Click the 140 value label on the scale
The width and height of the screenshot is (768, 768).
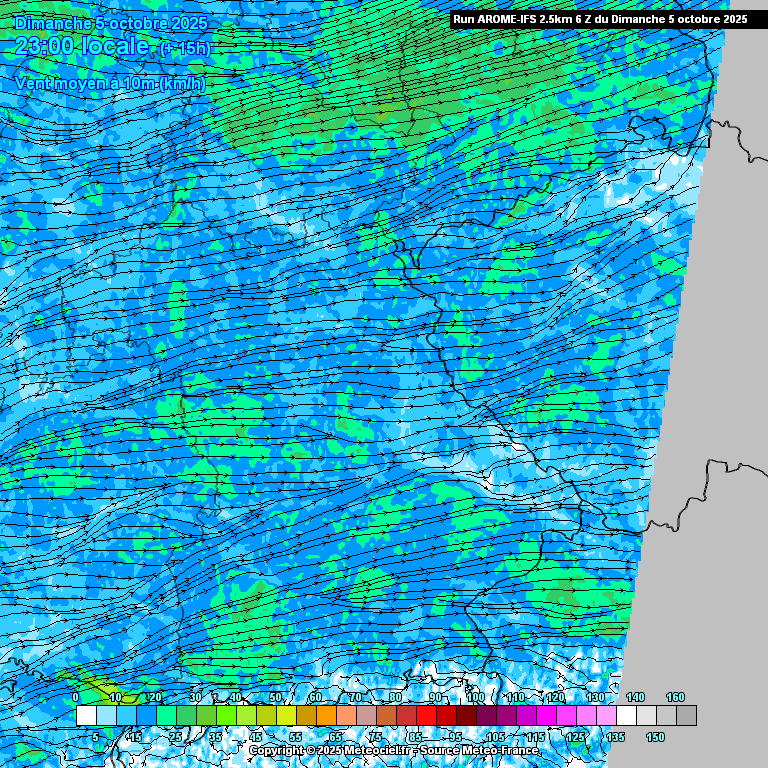click(x=635, y=697)
